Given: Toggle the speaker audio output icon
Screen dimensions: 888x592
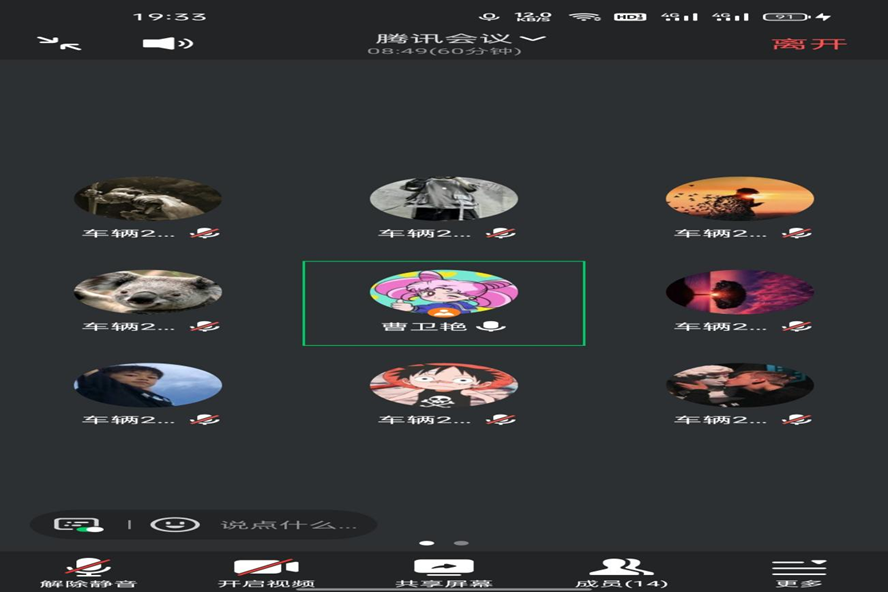Looking at the screenshot, I should [167, 43].
